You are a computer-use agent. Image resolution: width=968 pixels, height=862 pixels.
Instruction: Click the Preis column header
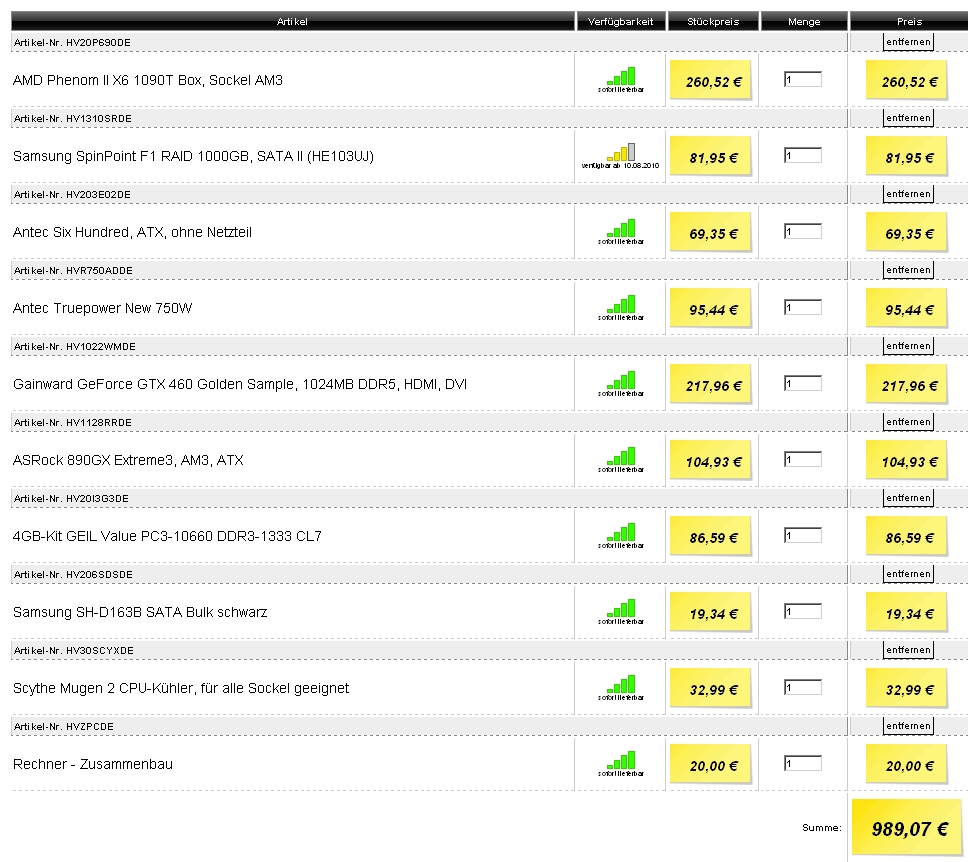tap(909, 21)
